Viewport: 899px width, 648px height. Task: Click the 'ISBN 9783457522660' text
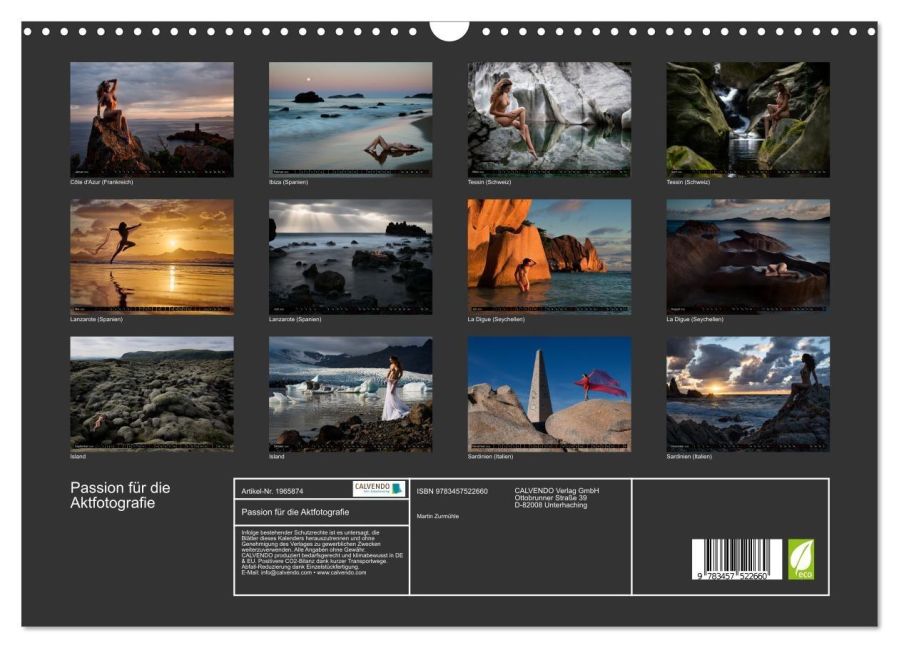(x=452, y=491)
